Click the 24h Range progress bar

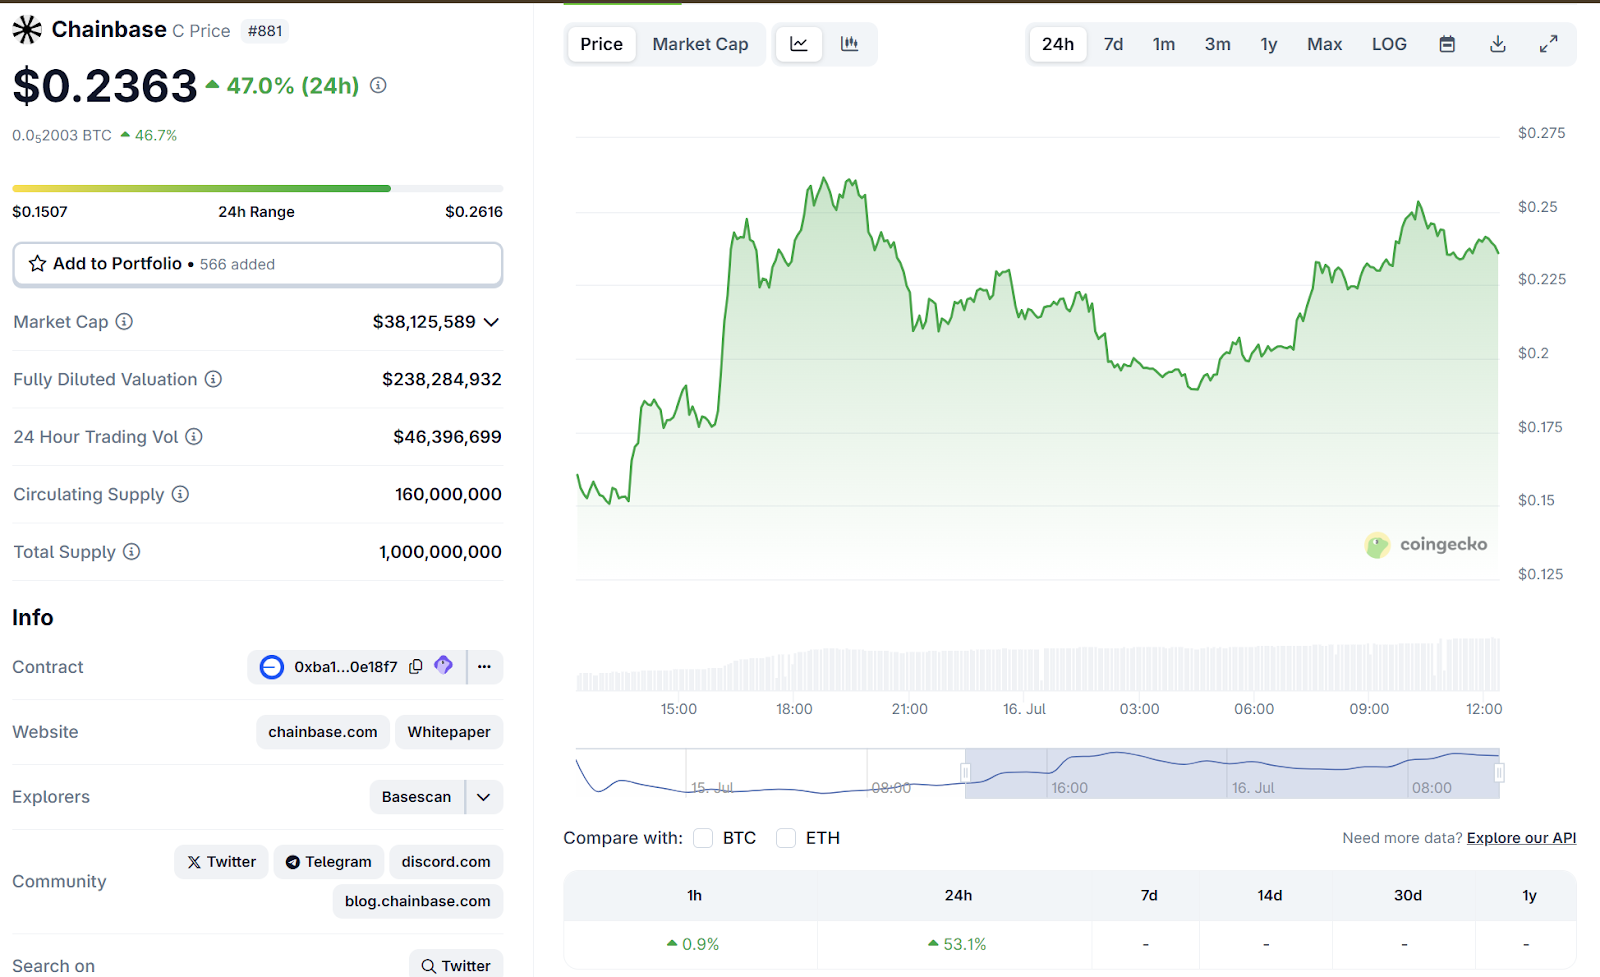pos(257,188)
